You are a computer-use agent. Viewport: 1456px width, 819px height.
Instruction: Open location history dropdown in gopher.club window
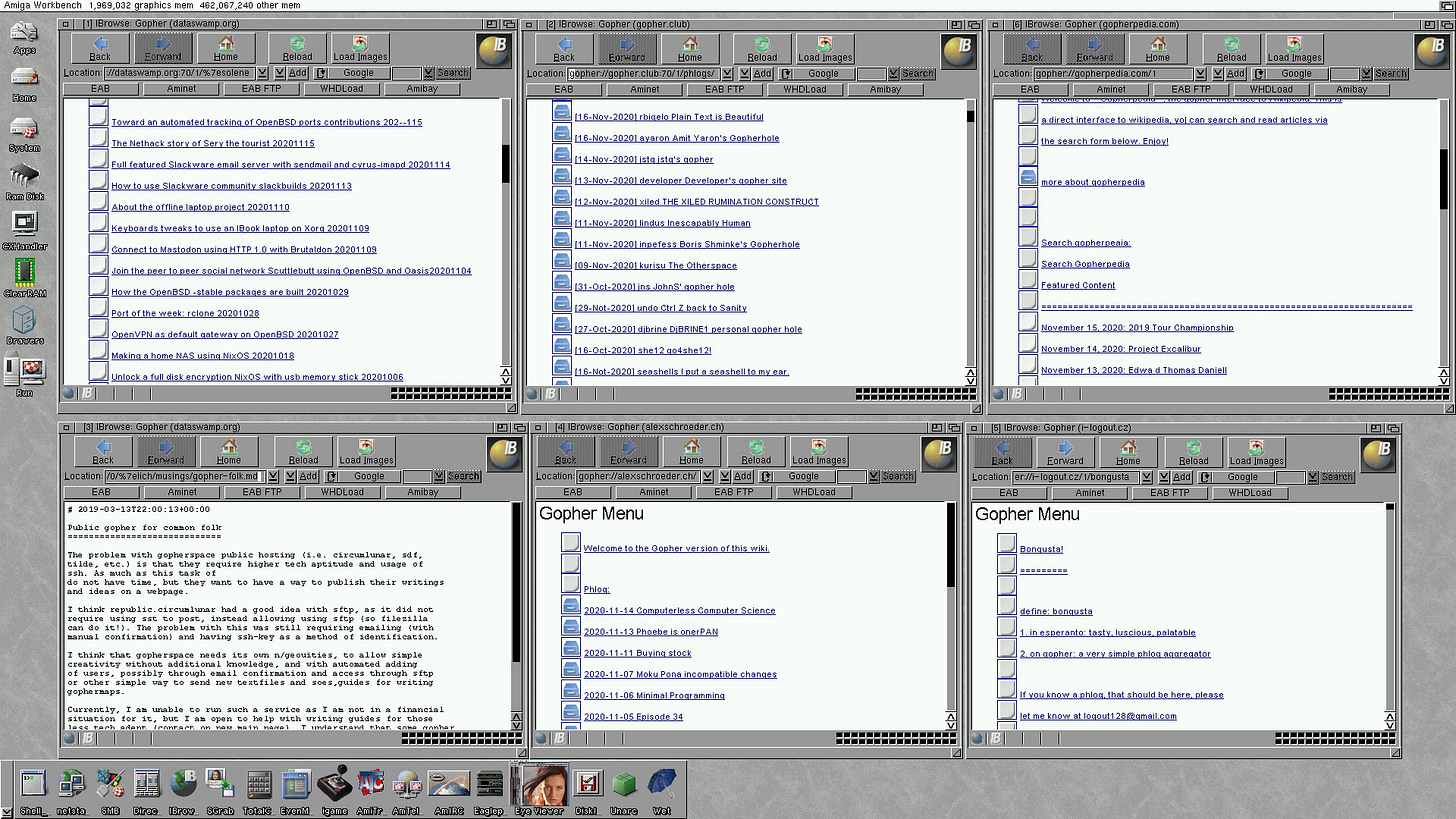click(x=726, y=73)
